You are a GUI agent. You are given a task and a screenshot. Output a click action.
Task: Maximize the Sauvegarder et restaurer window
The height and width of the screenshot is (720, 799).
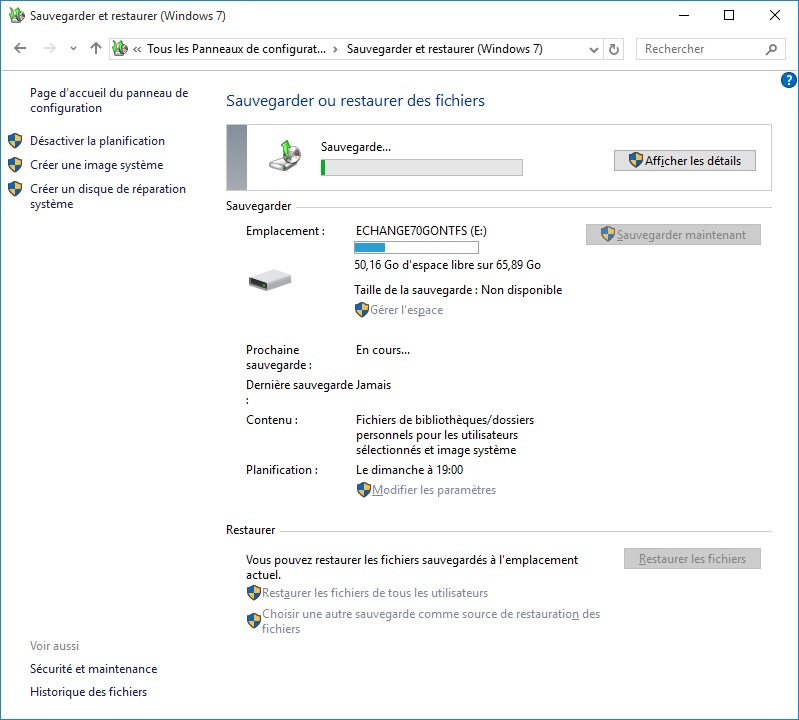coord(729,15)
